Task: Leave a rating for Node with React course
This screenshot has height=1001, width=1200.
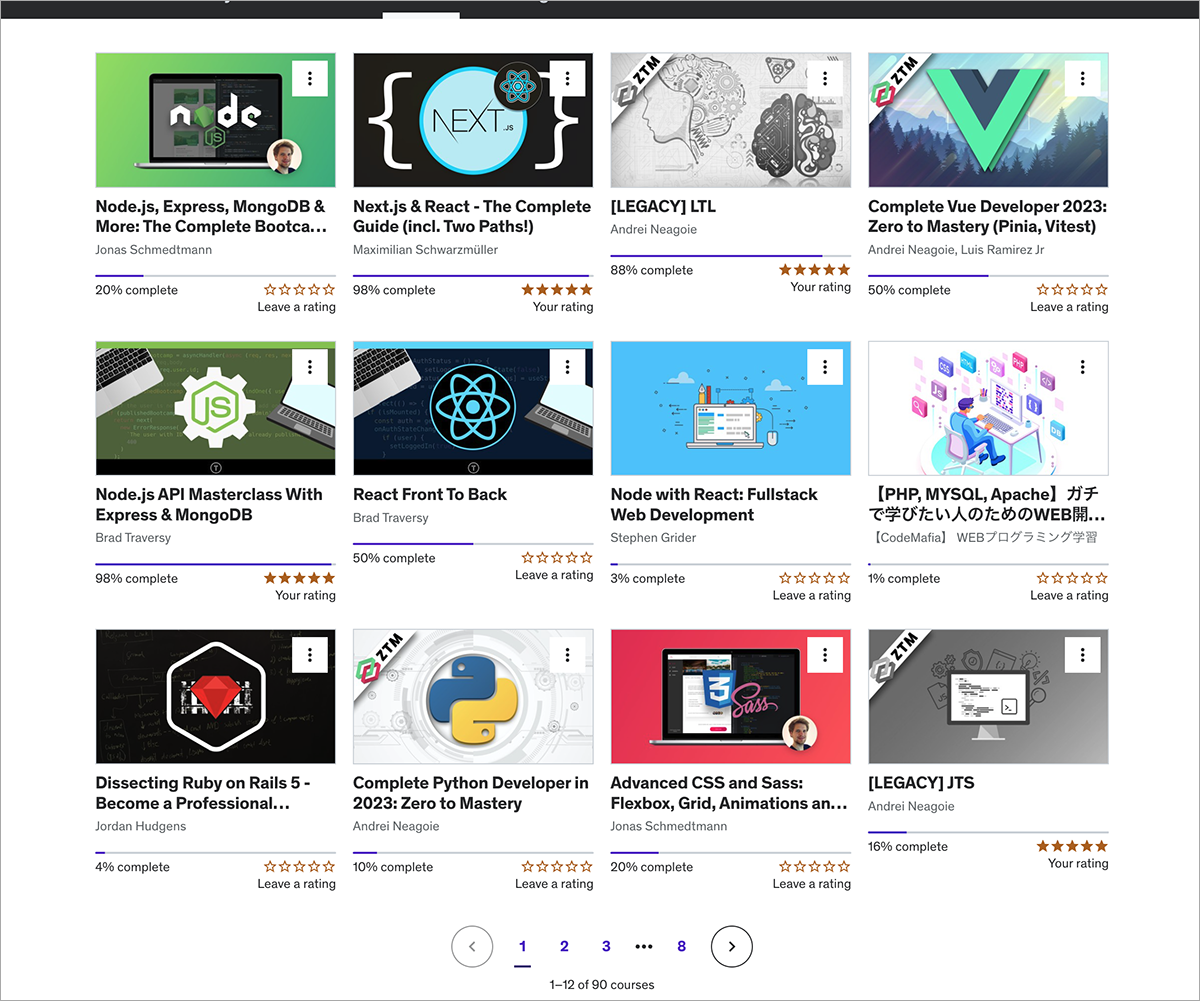Action: coord(813,578)
